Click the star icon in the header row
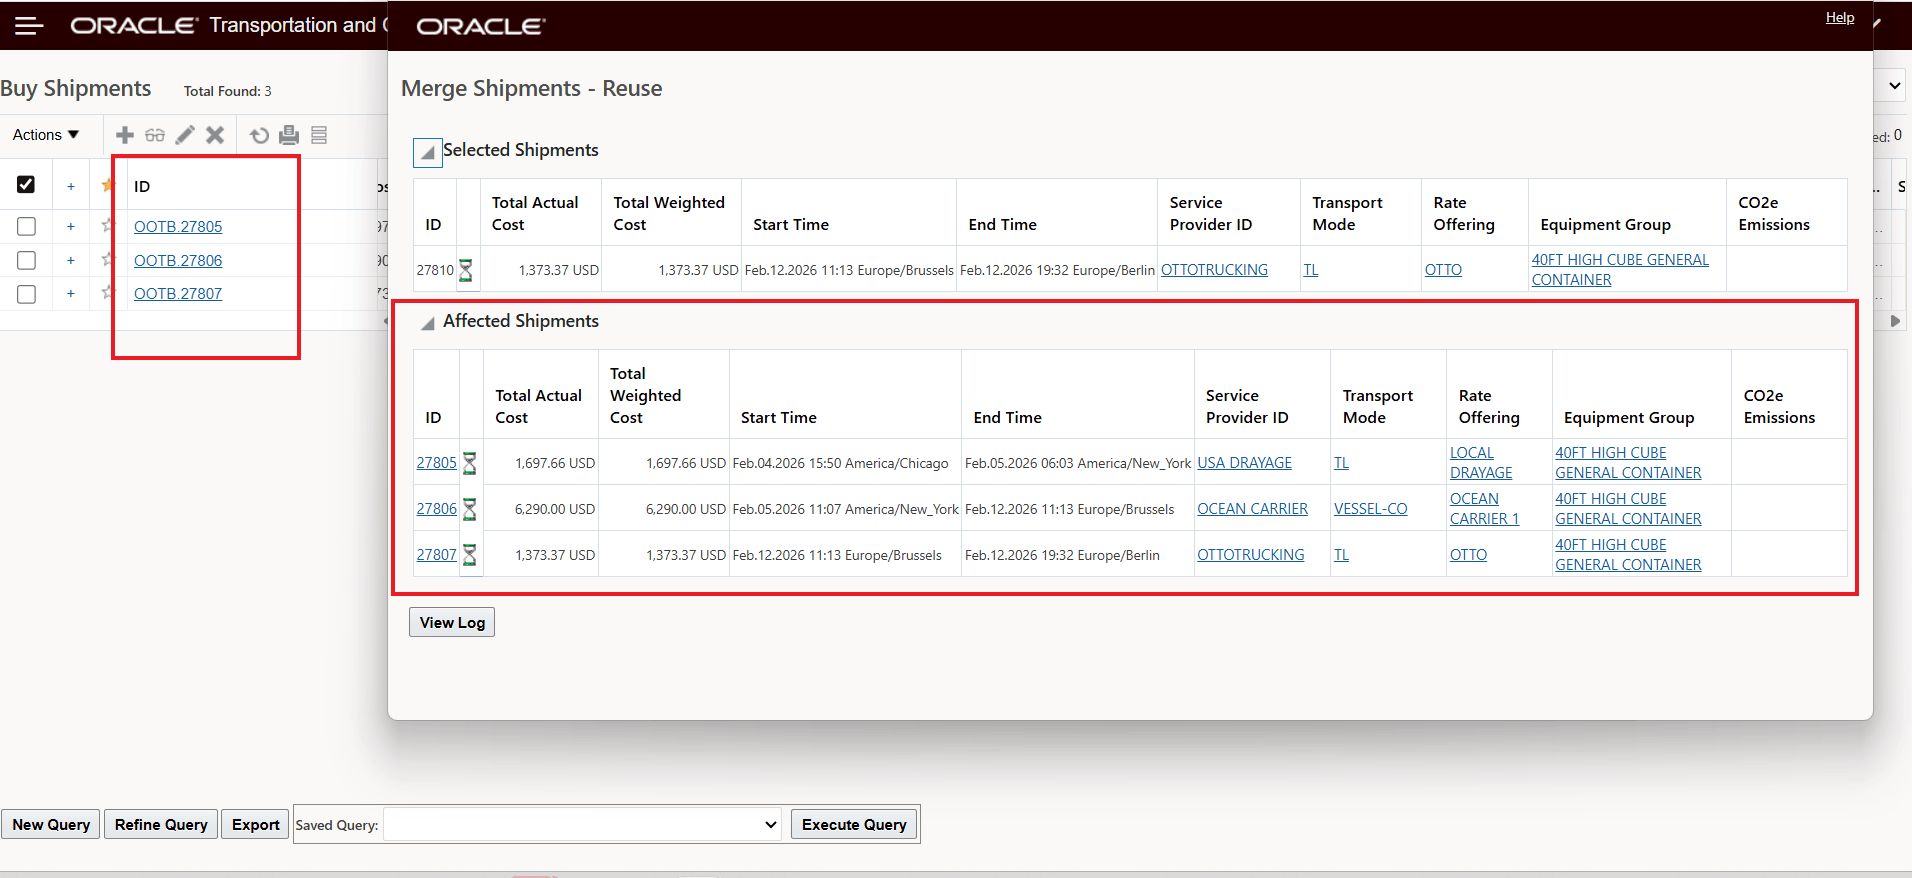Image resolution: width=1912 pixels, height=878 pixels. tap(107, 185)
